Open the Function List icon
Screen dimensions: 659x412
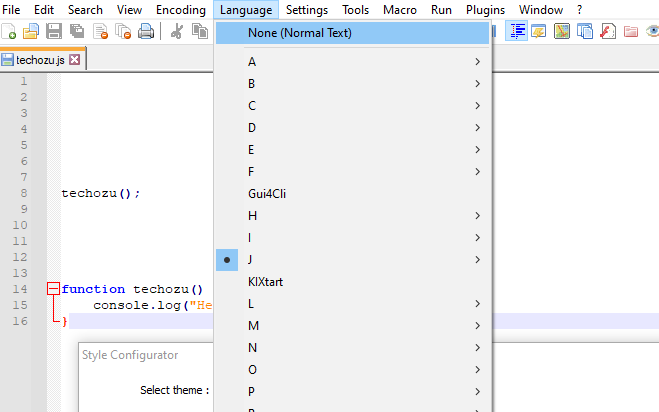608,32
